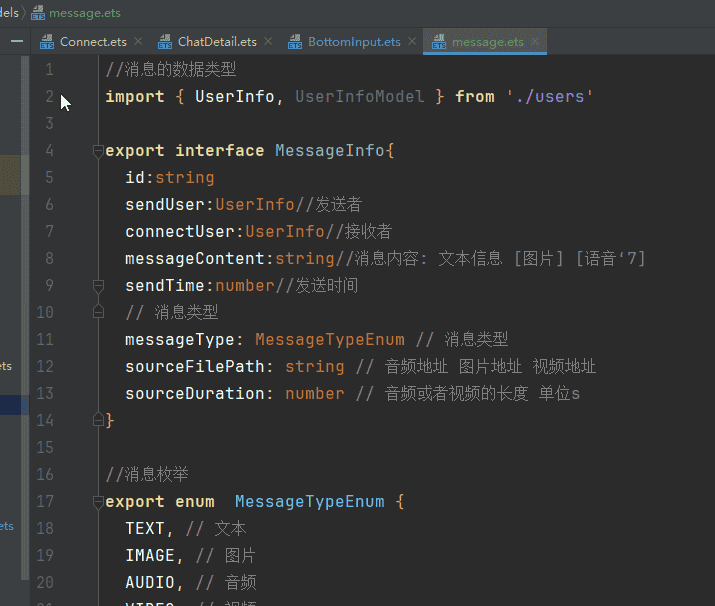Open the BottomInput.ets tab
This screenshot has width=715, height=606.
[x=354, y=42]
